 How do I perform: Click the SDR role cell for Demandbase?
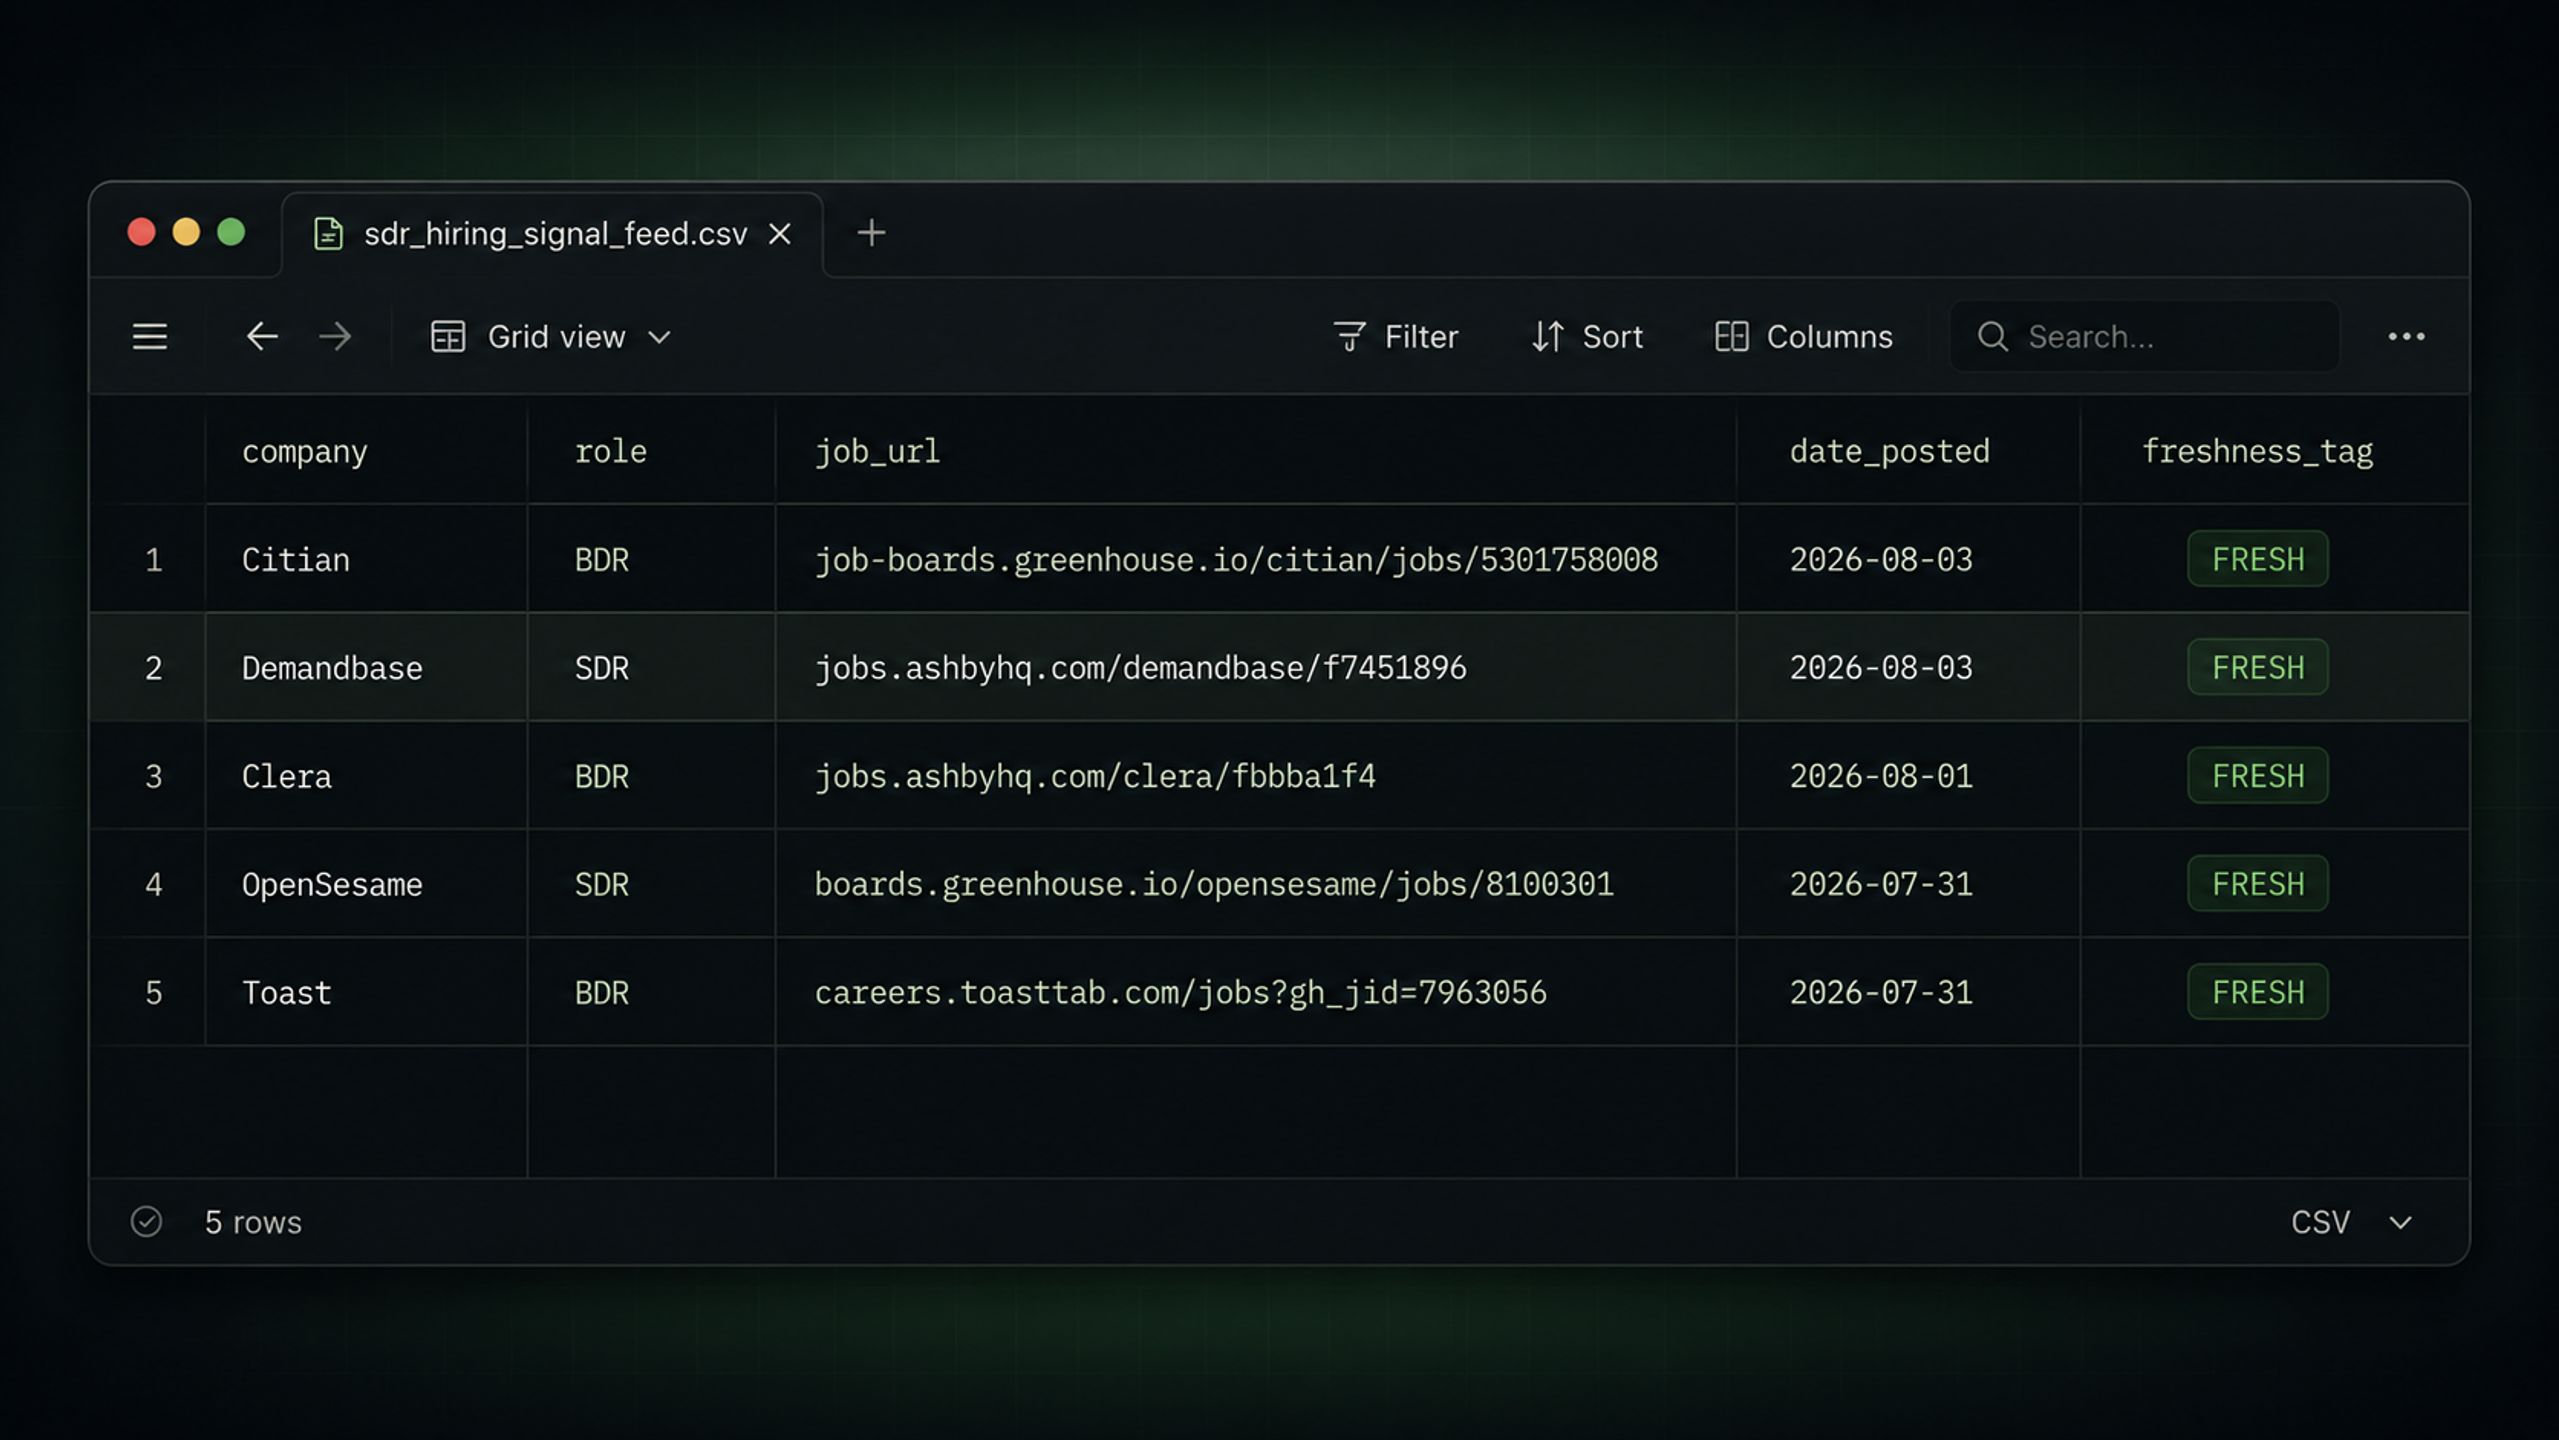coord(651,667)
